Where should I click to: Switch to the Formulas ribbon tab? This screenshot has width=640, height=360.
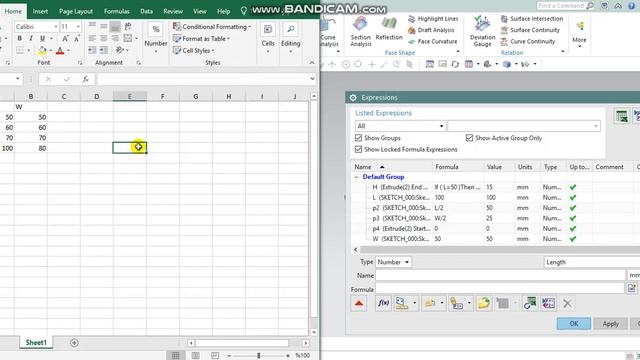117,11
